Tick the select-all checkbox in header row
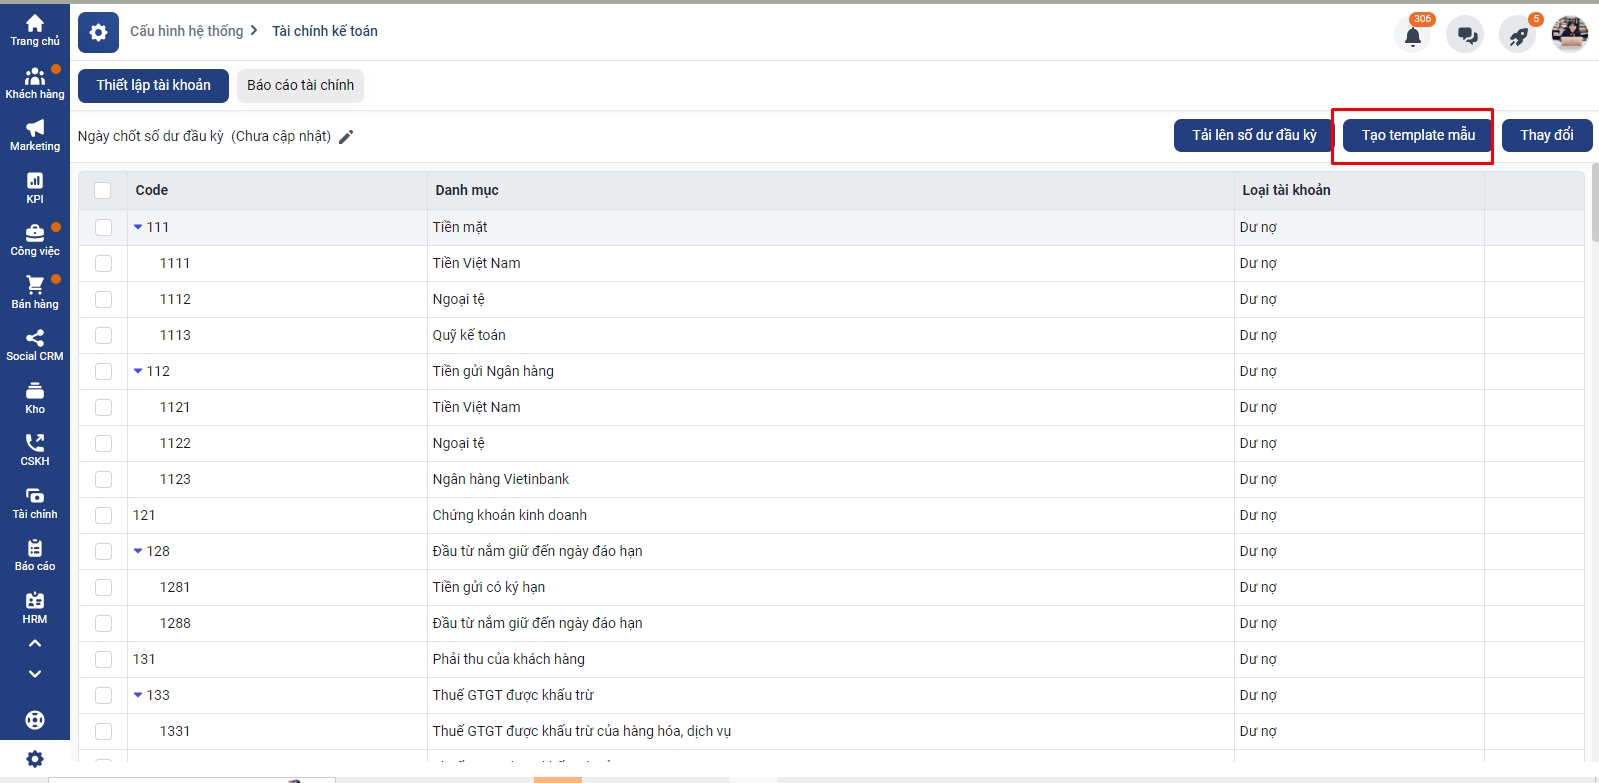The width and height of the screenshot is (1599, 783). (x=103, y=190)
